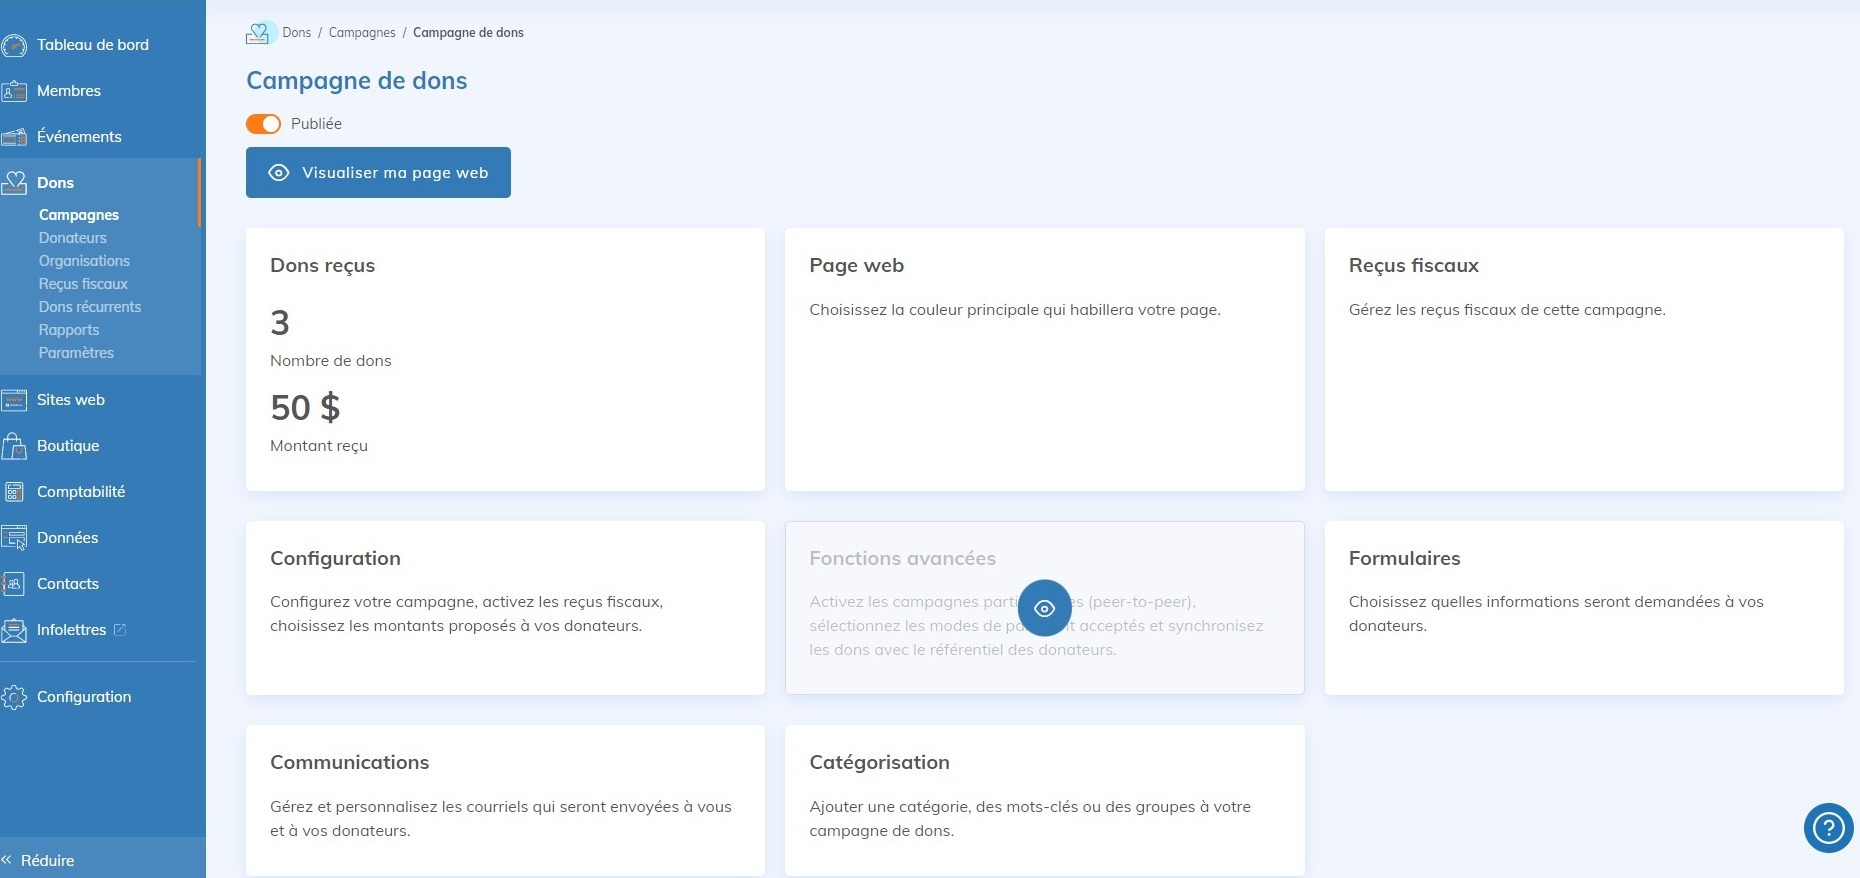
Task: Click the Données icon in sidebar
Action: [14, 538]
